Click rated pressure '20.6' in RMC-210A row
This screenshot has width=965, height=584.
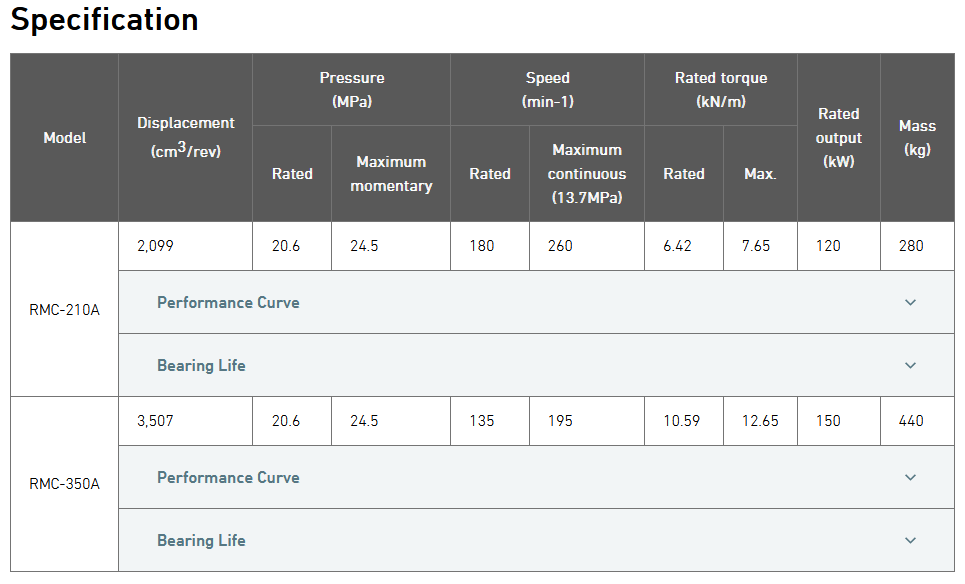tap(286, 246)
